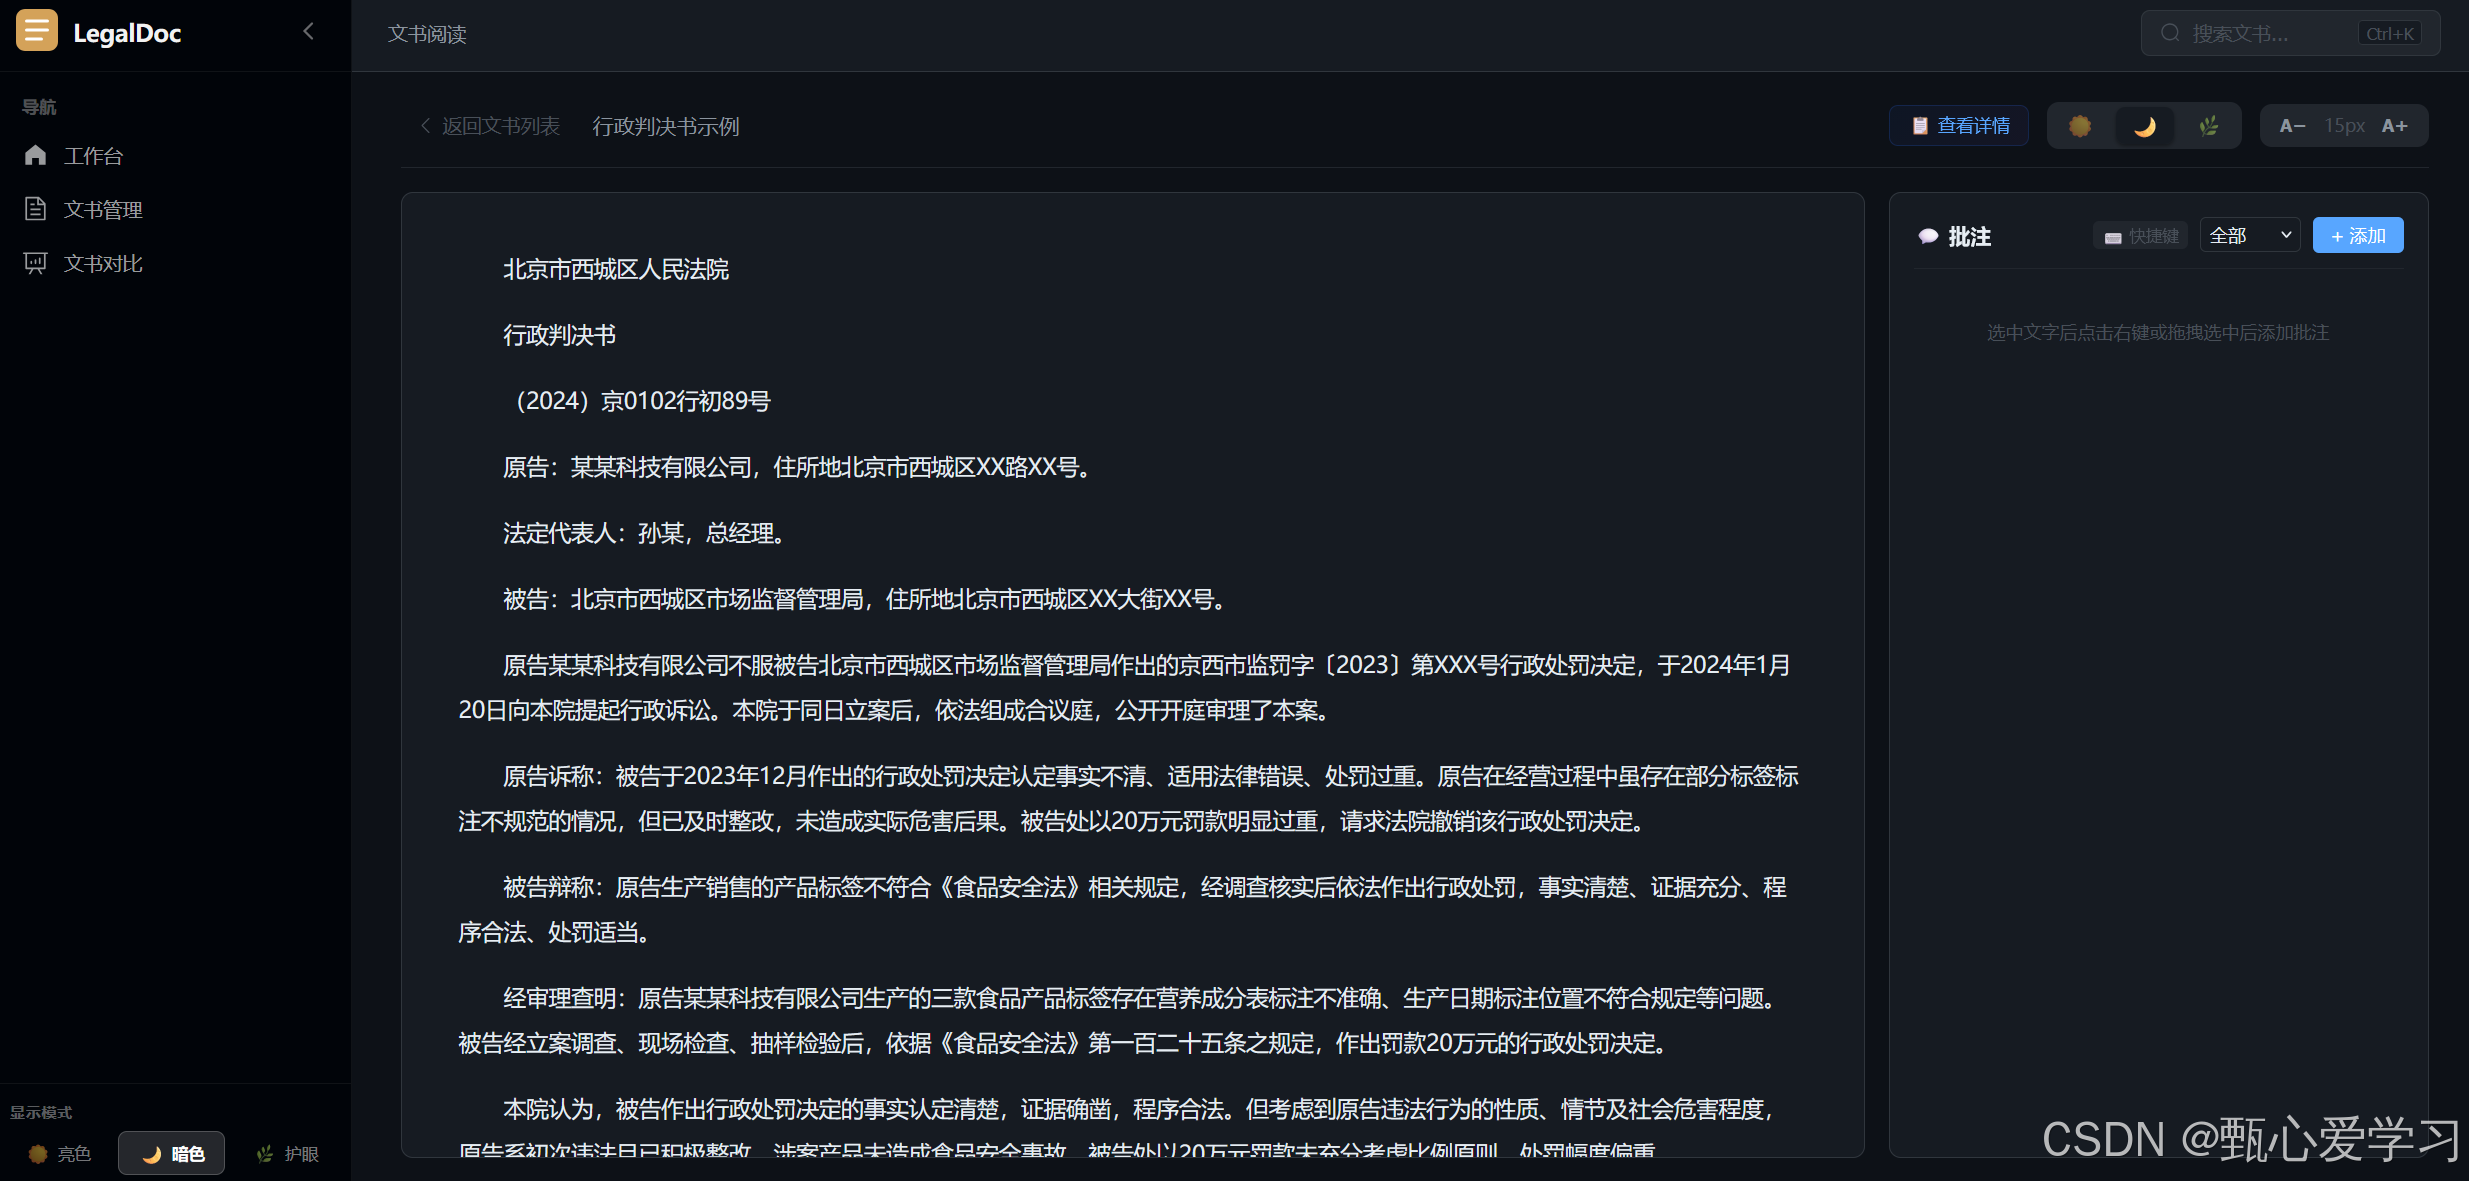The image size is (2469, 1181).
Task: Collapse the sidebar with the chevron arrow
Action: (x=308, y=32)
